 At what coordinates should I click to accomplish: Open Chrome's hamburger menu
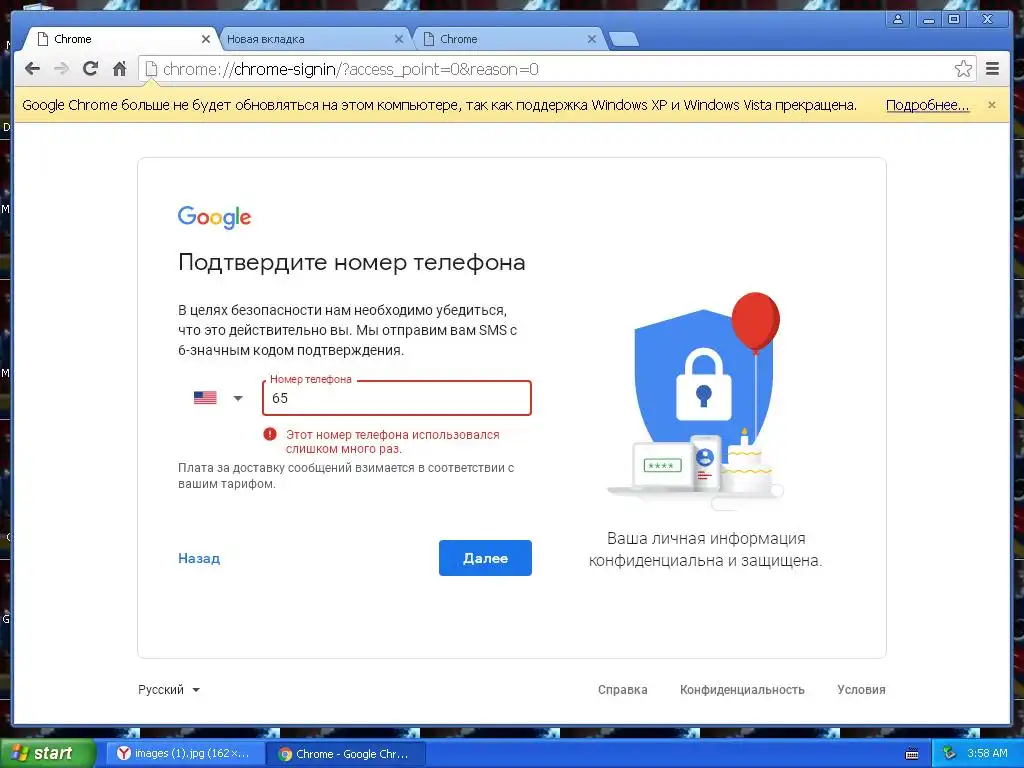(993, 69)
